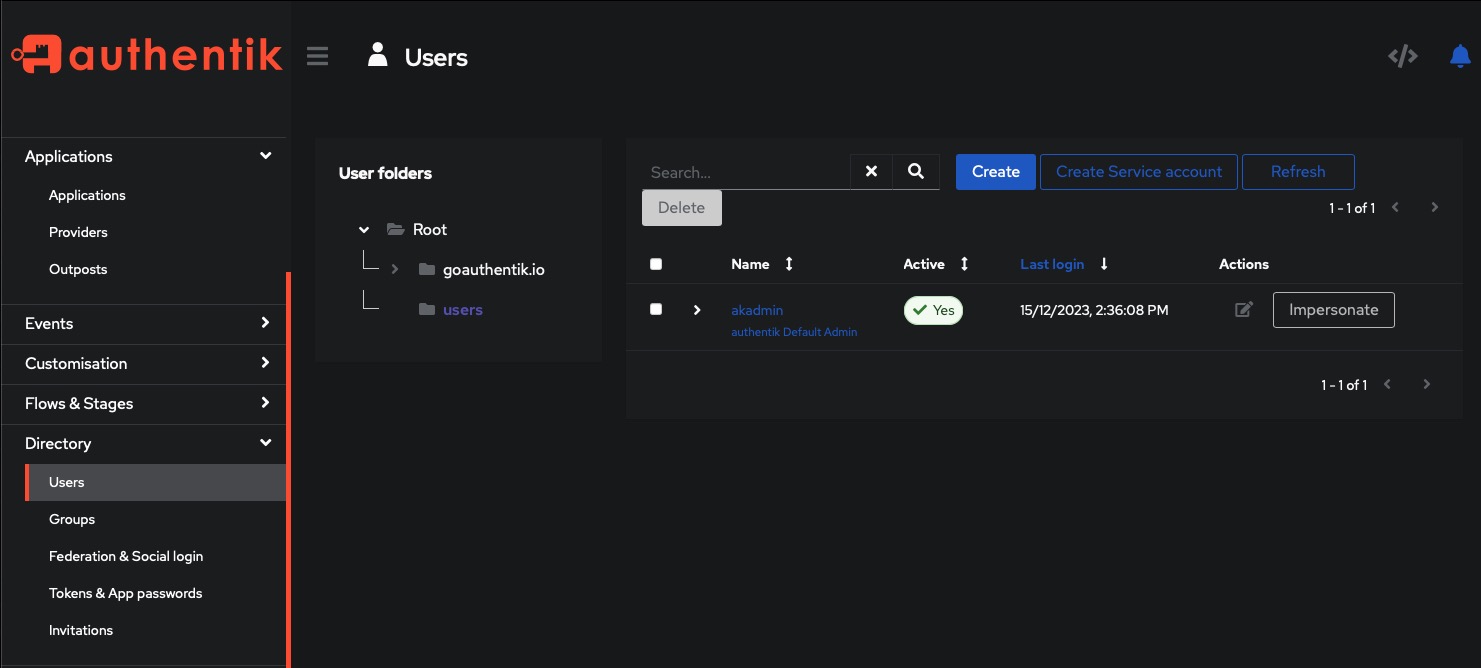The height and width of the screenshot is (668, 1481).
Task: Open the notification bell panel
Action: tap(1458, 56)
